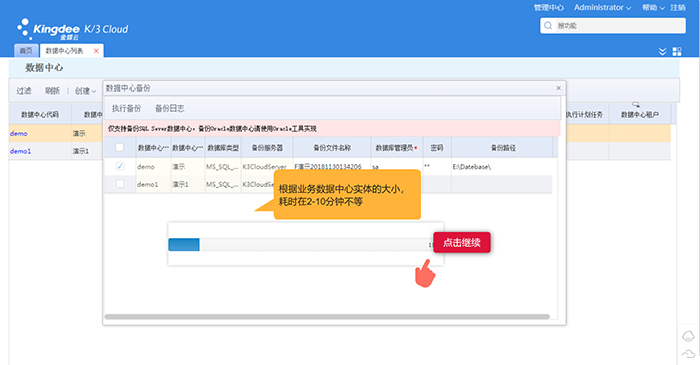Open the demo1 data center link

(x=21, y=151)
